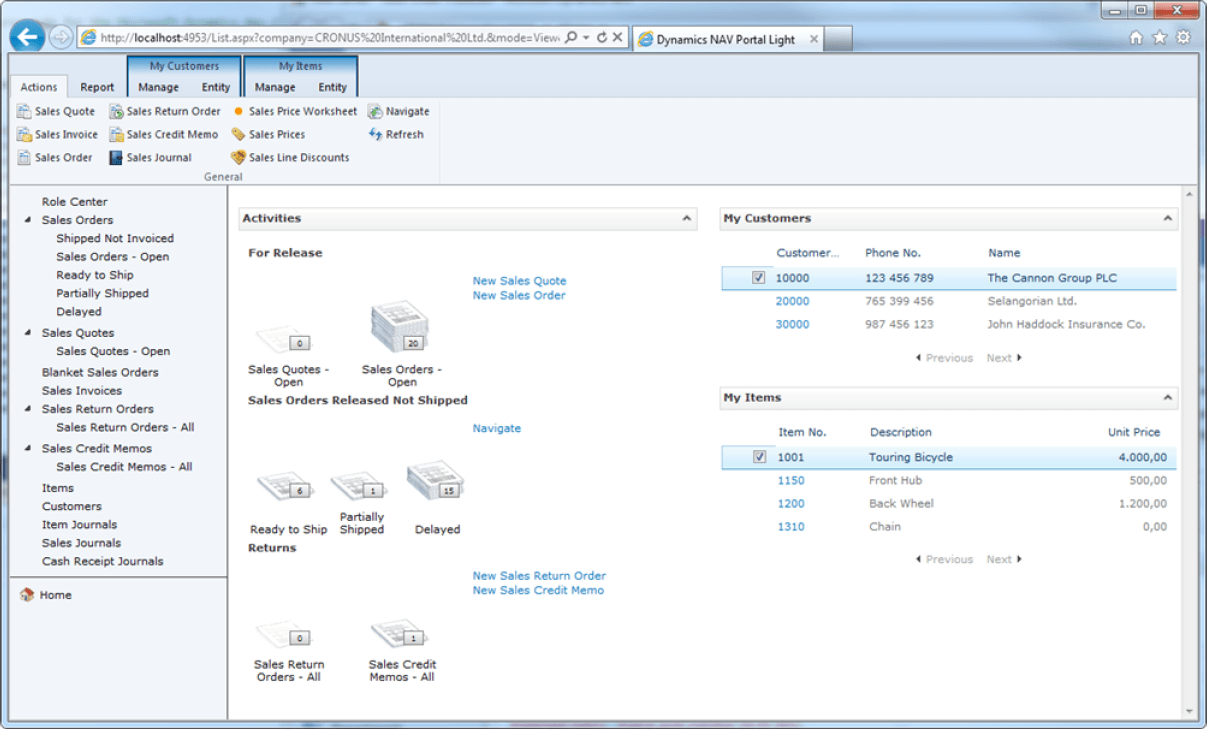Open customer number 20000 link
The width and height of the screenshot is (1207, 729).
pyautogui.click(x=793, y=301)
